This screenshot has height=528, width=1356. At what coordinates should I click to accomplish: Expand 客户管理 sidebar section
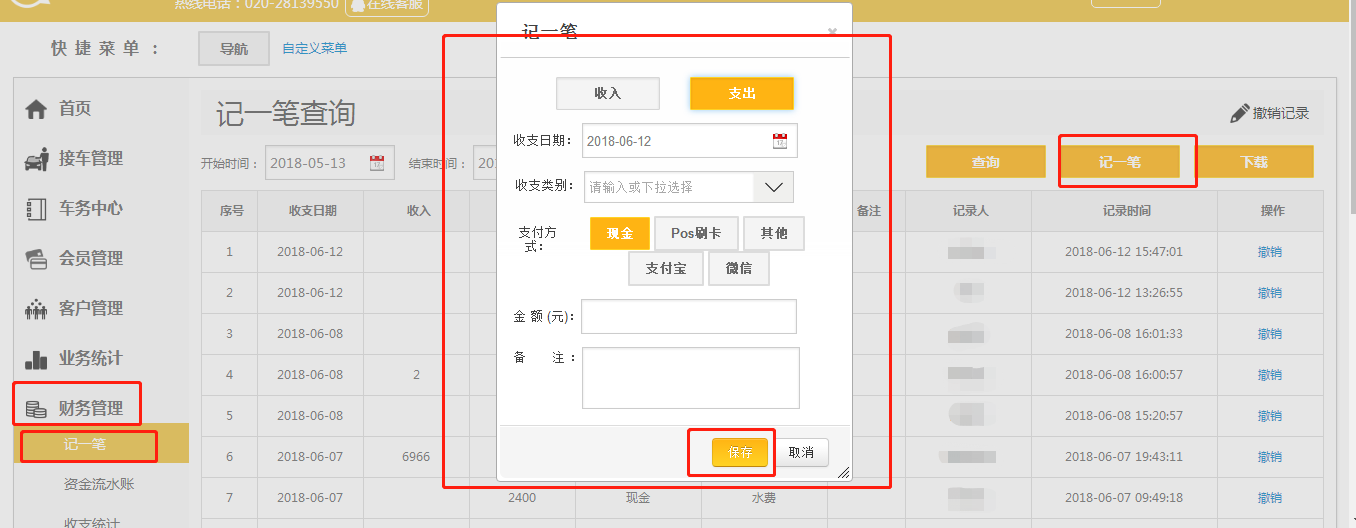[90, 309]
